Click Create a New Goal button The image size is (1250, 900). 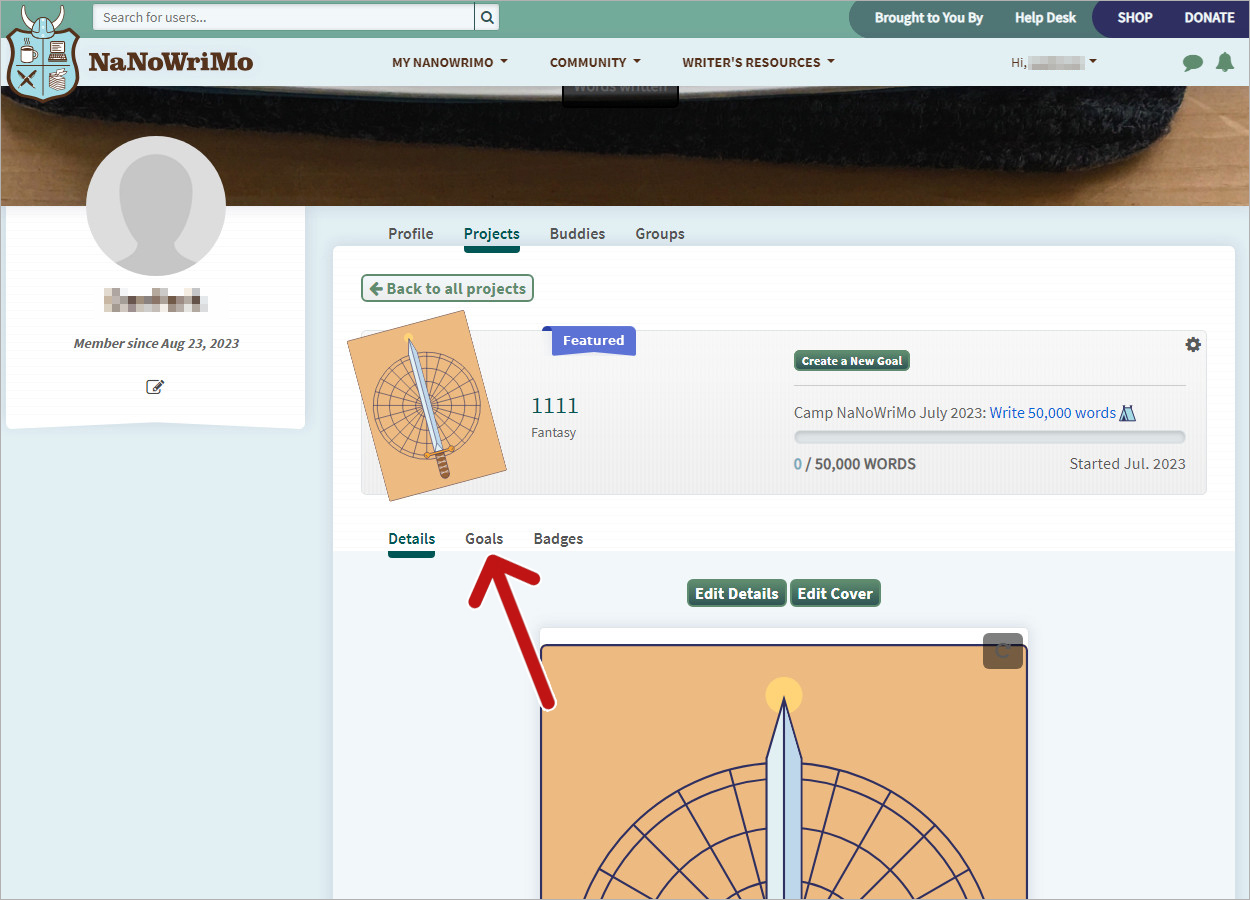coord(852,361)
